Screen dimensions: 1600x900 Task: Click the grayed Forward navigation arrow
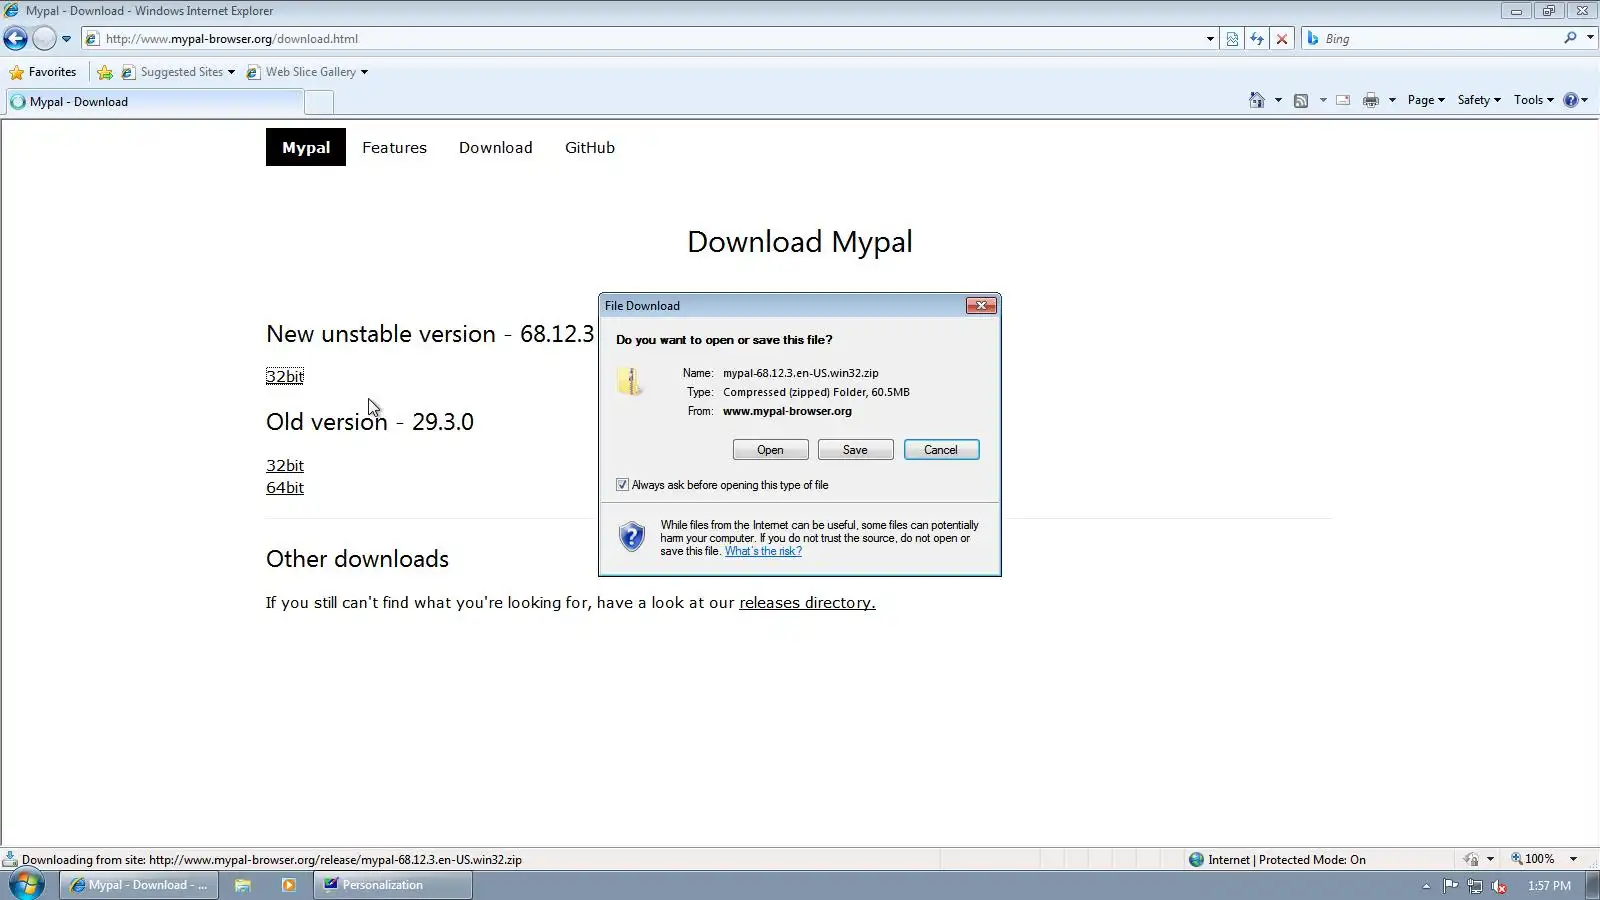[44, 39]
